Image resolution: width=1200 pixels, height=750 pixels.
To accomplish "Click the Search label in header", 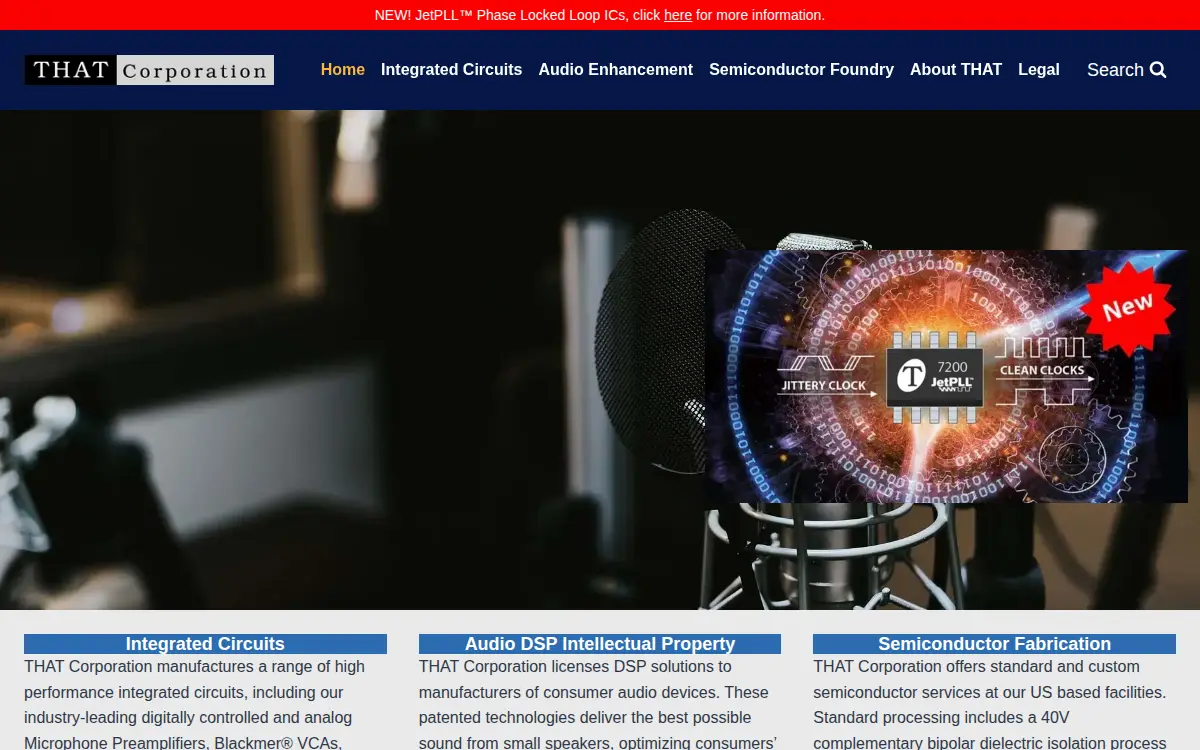I will click(x=1115, y=70).
